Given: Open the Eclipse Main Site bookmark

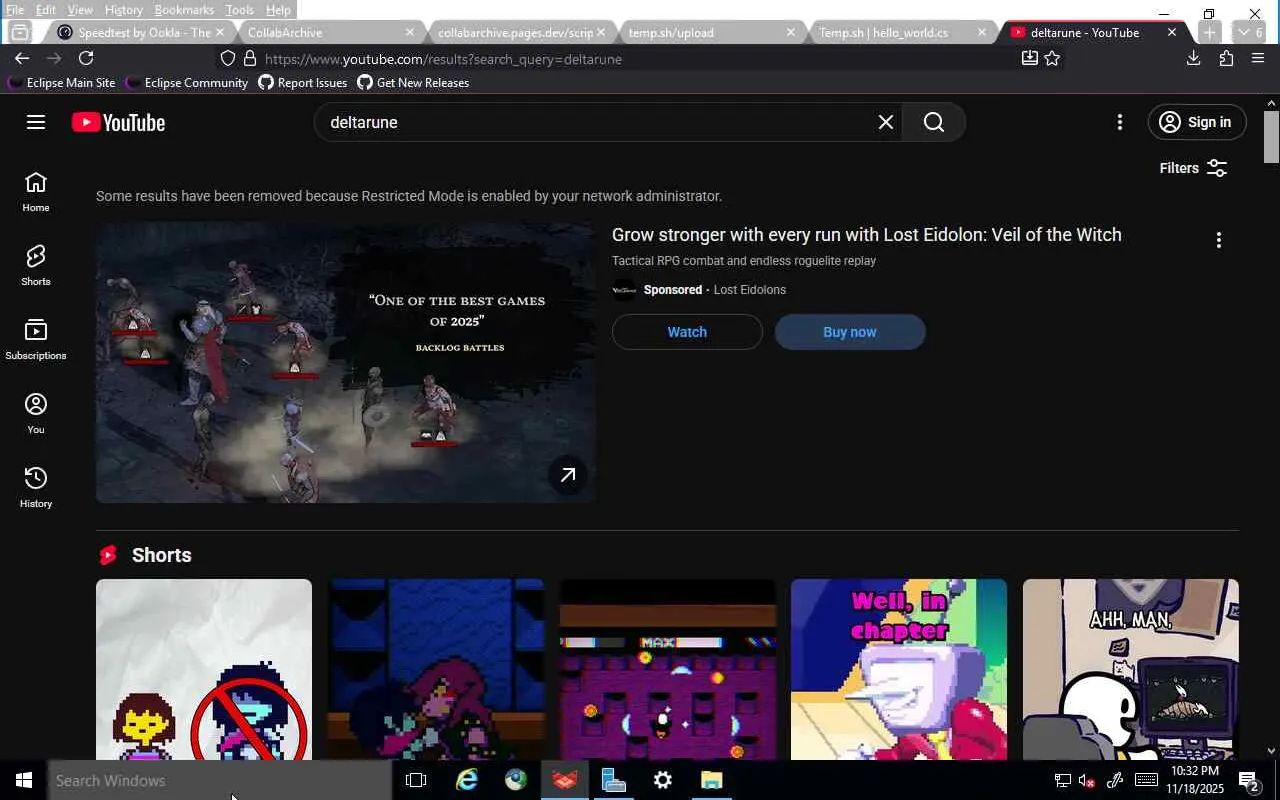Looking at the screenshot, I should pos(61,83).
